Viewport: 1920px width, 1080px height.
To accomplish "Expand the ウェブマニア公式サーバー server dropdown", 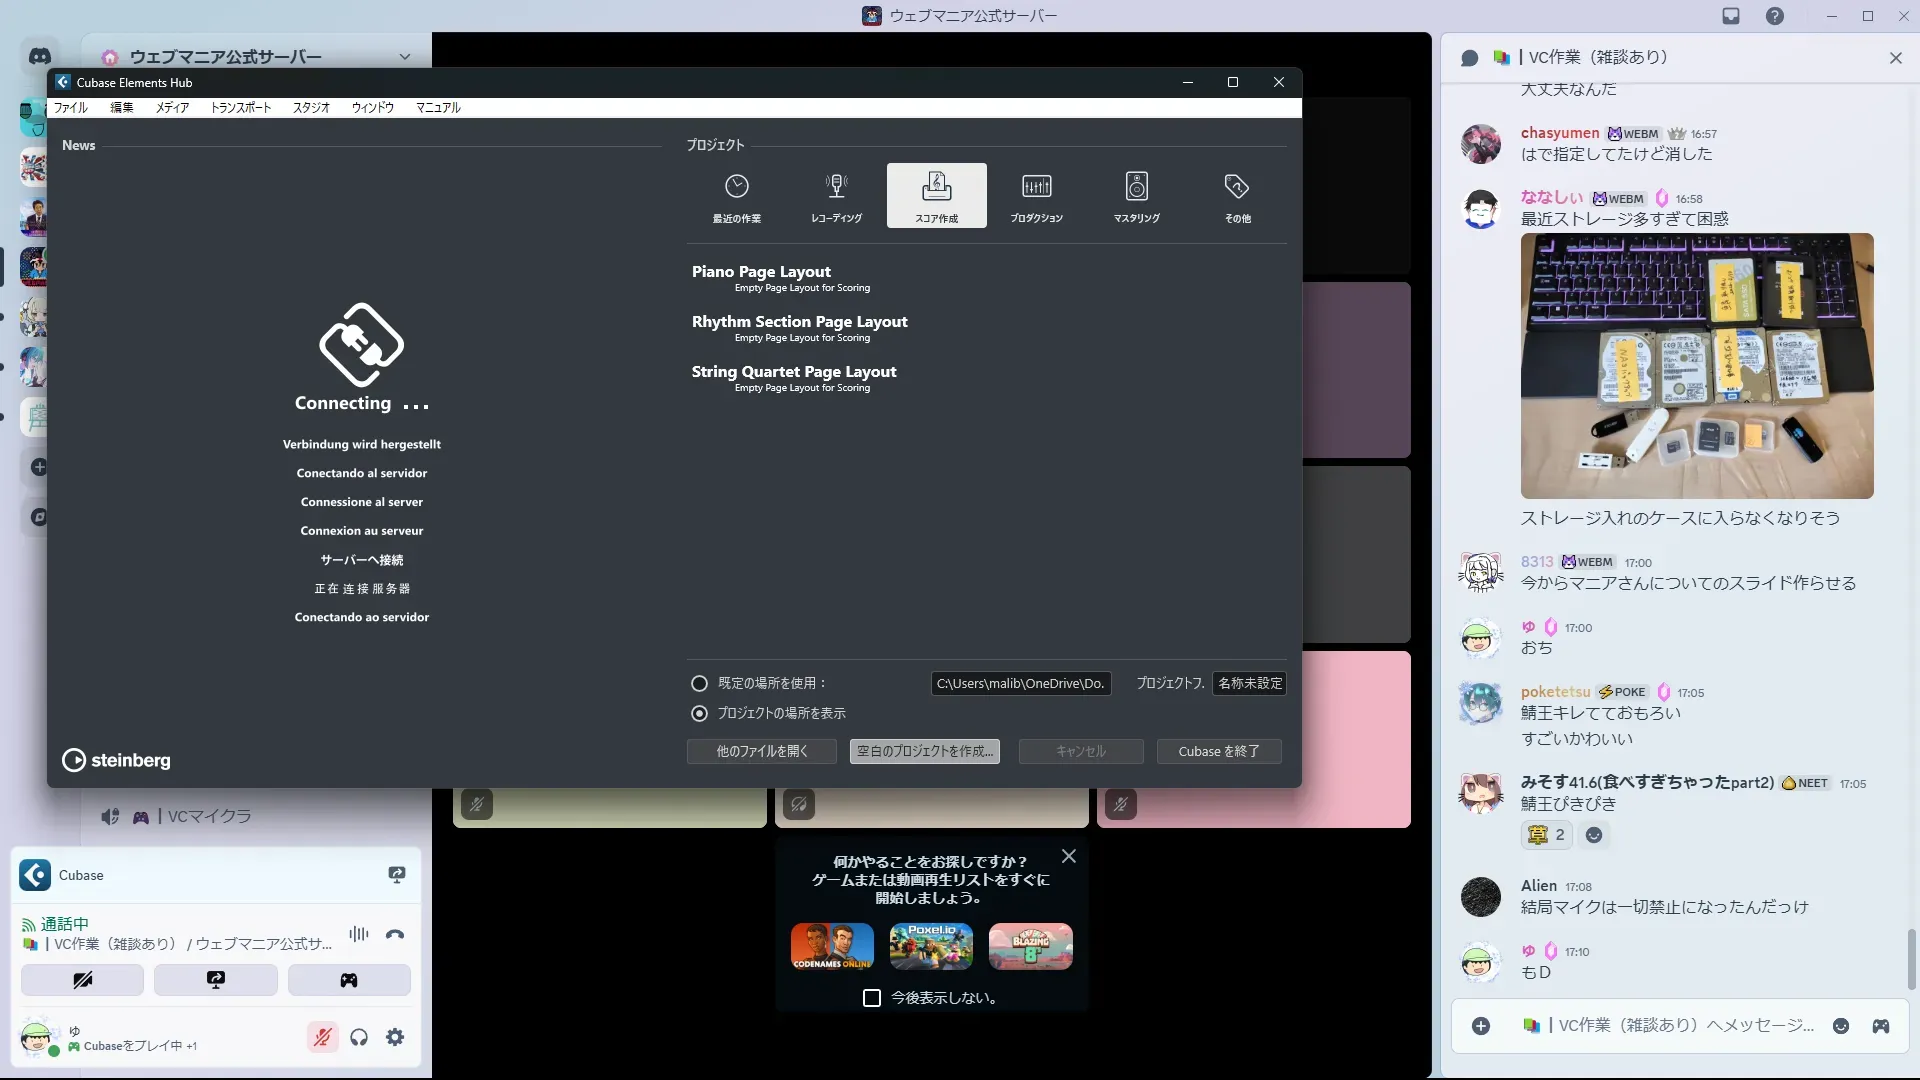I will pyautogui.click(x=404, y=57).
